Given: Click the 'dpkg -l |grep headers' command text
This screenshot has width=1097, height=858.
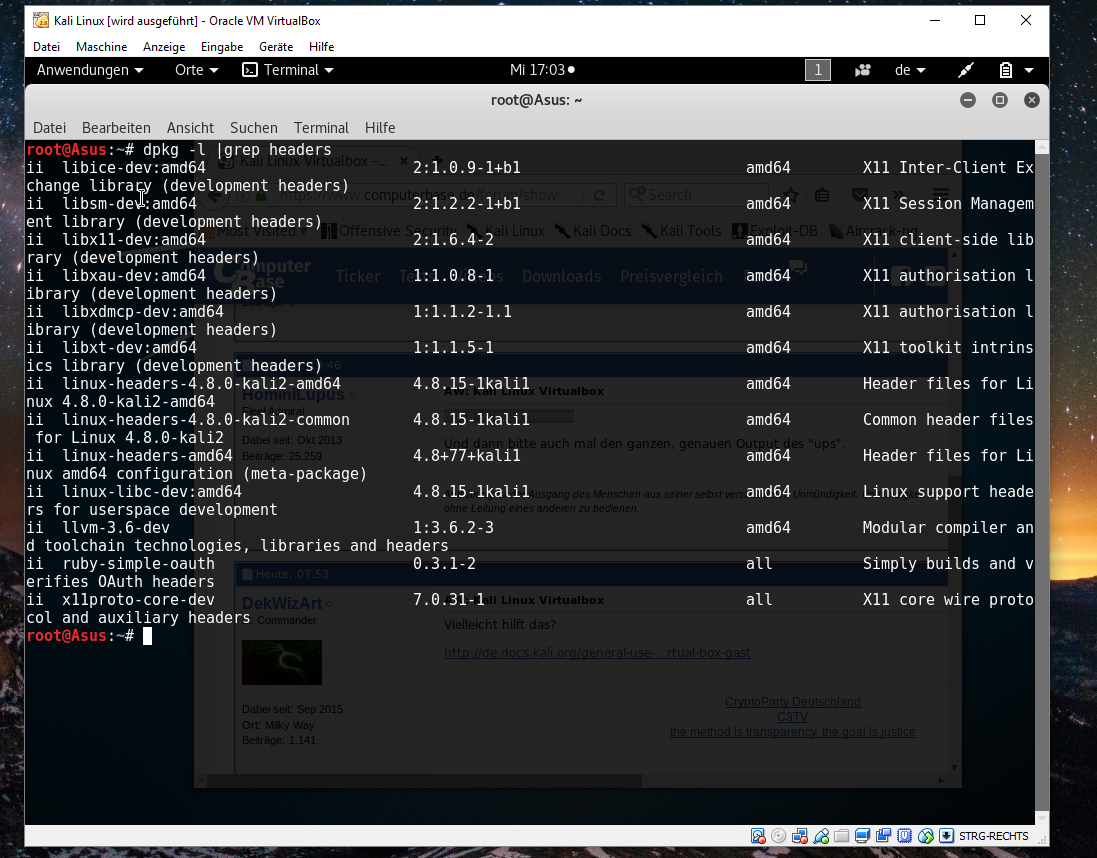Looking at the screenshot, I should click(237, 150).
